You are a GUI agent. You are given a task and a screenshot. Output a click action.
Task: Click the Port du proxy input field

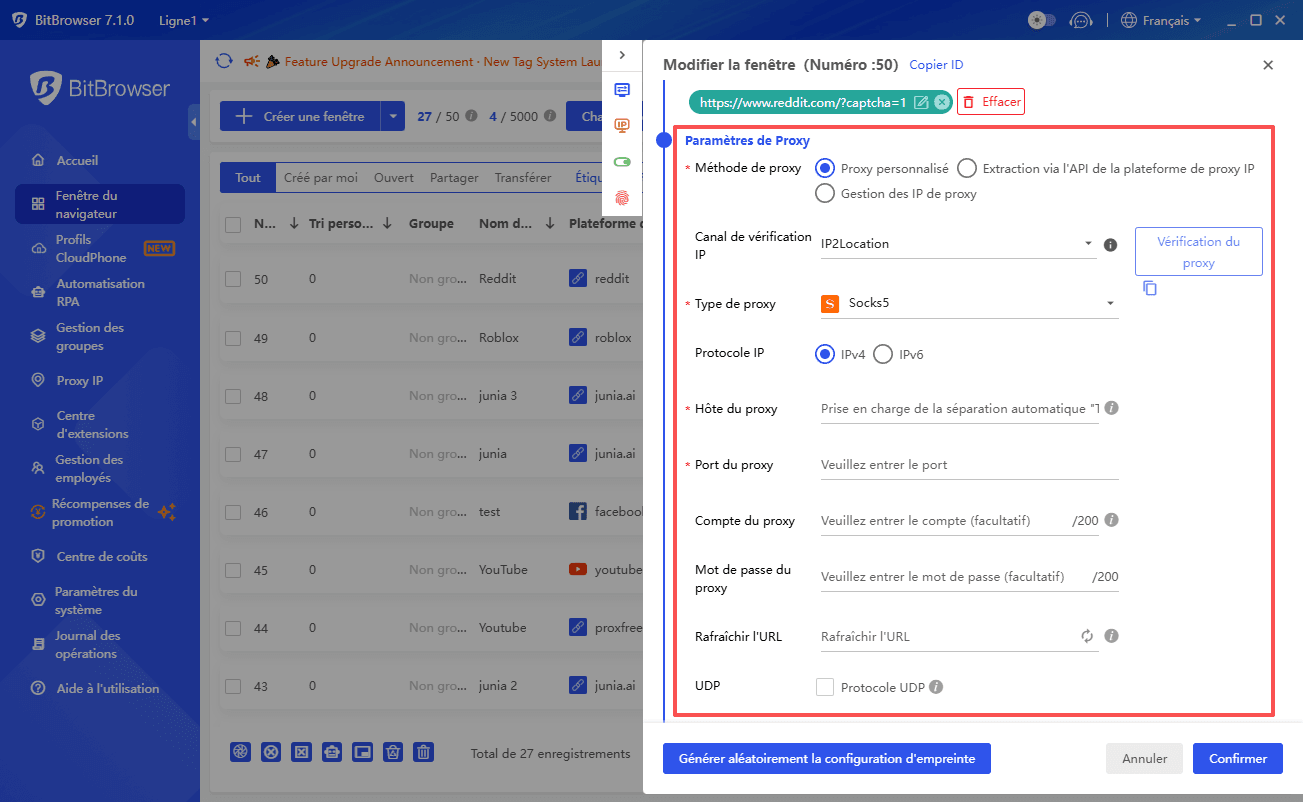(969, 465)
